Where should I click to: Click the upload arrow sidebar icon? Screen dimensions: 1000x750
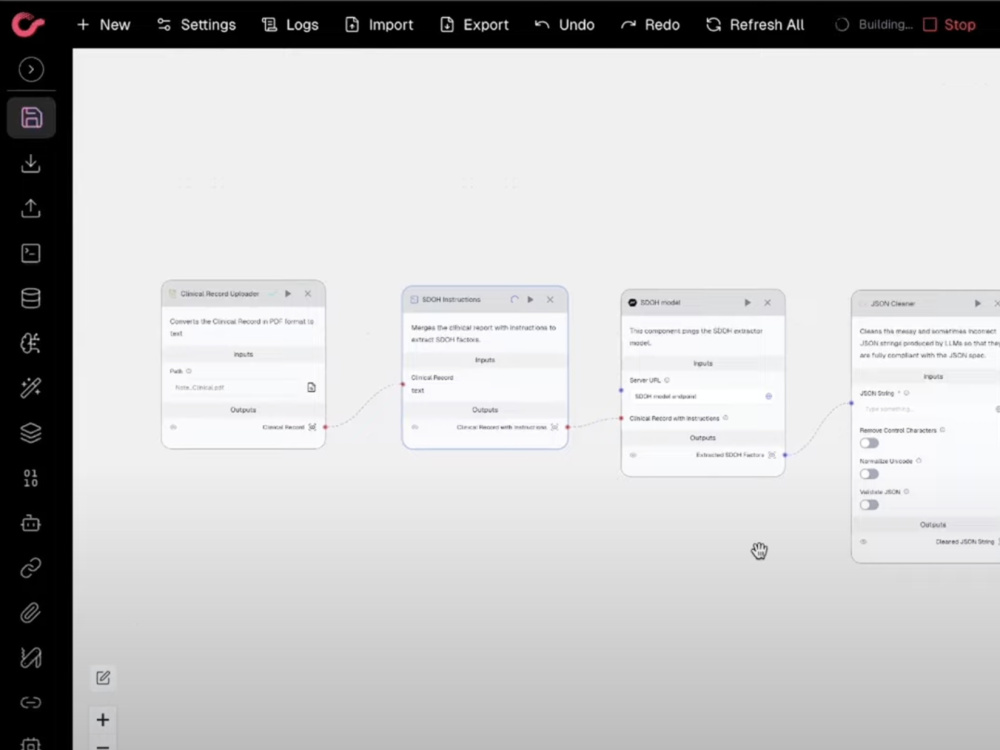(x=31, y=209)
